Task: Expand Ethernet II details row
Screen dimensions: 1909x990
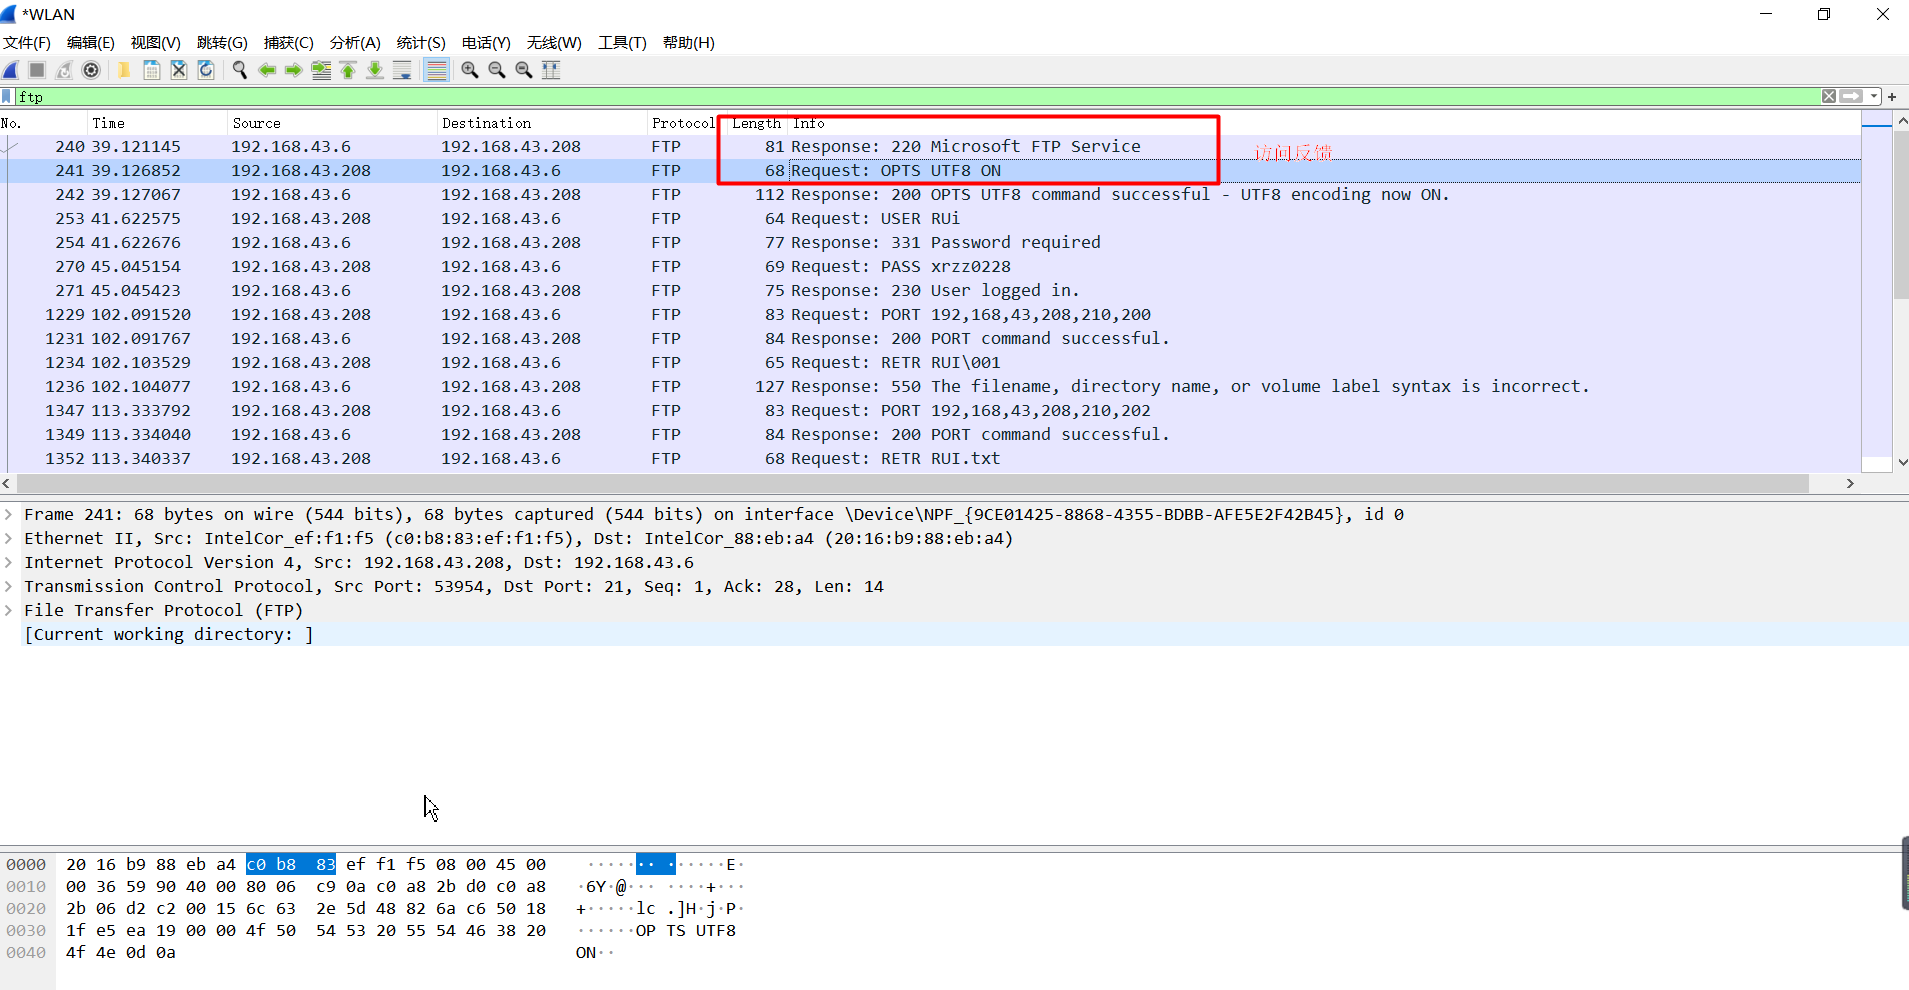Action: (x=8, y=538)
